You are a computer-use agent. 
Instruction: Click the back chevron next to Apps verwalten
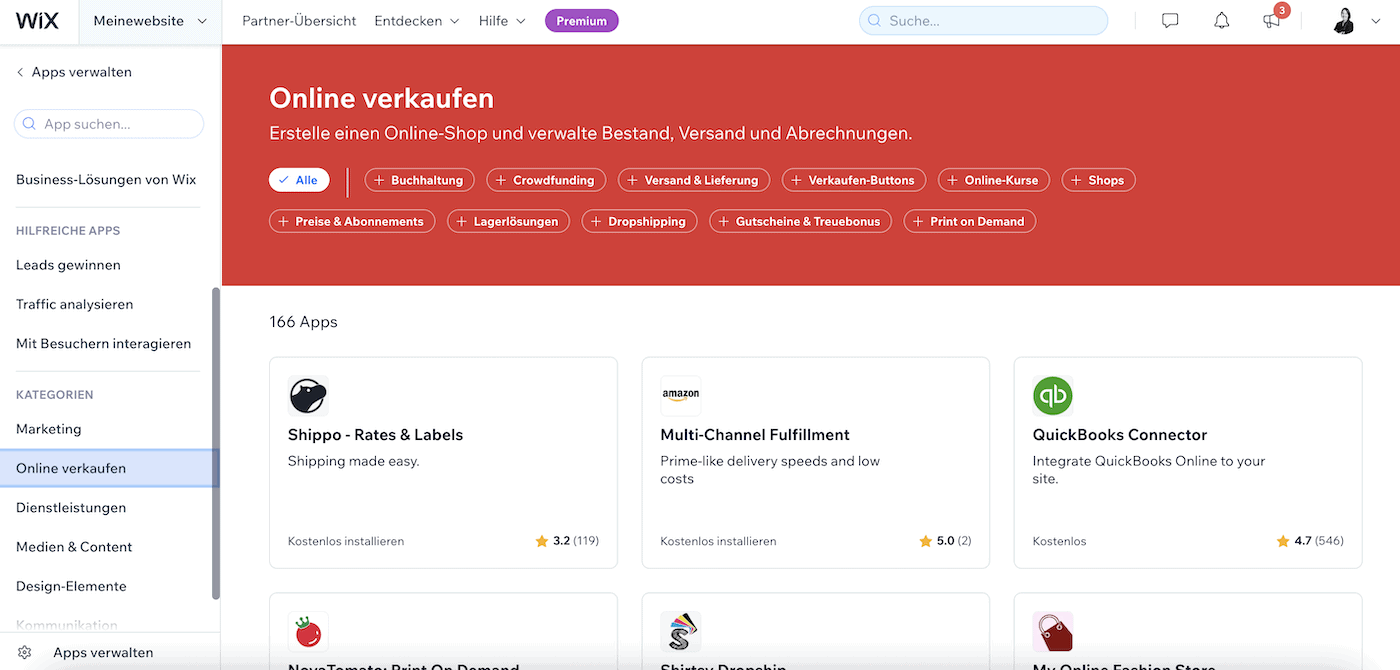[x=20, y=72]
